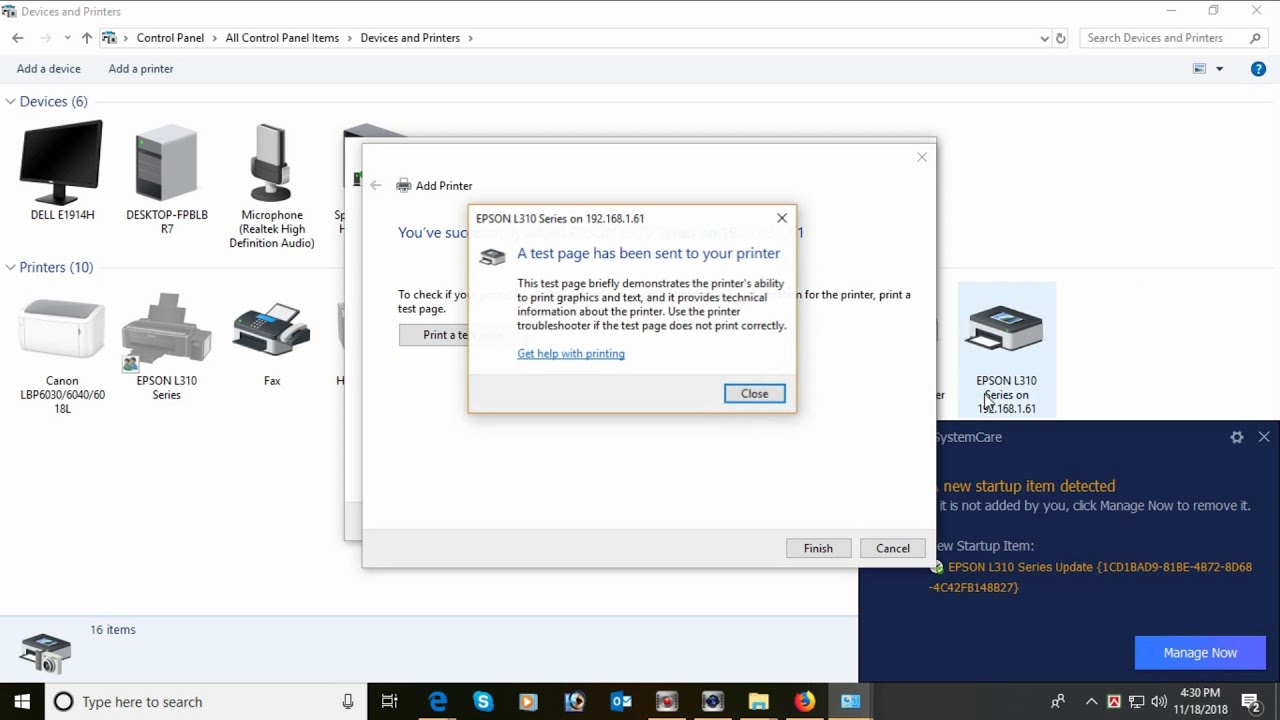Click the Manage Now button
Screen dimensions: 1280x720
(1200, 652)
